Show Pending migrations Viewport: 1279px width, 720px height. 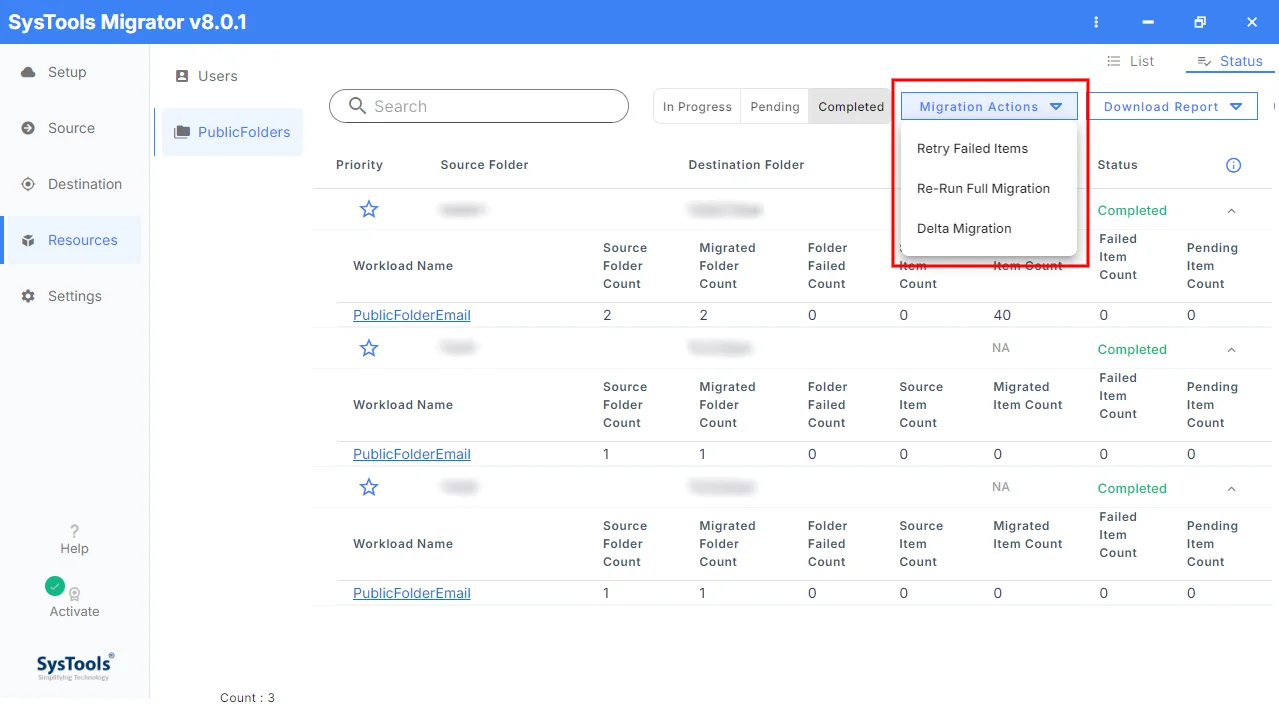[x=775, y=107]
